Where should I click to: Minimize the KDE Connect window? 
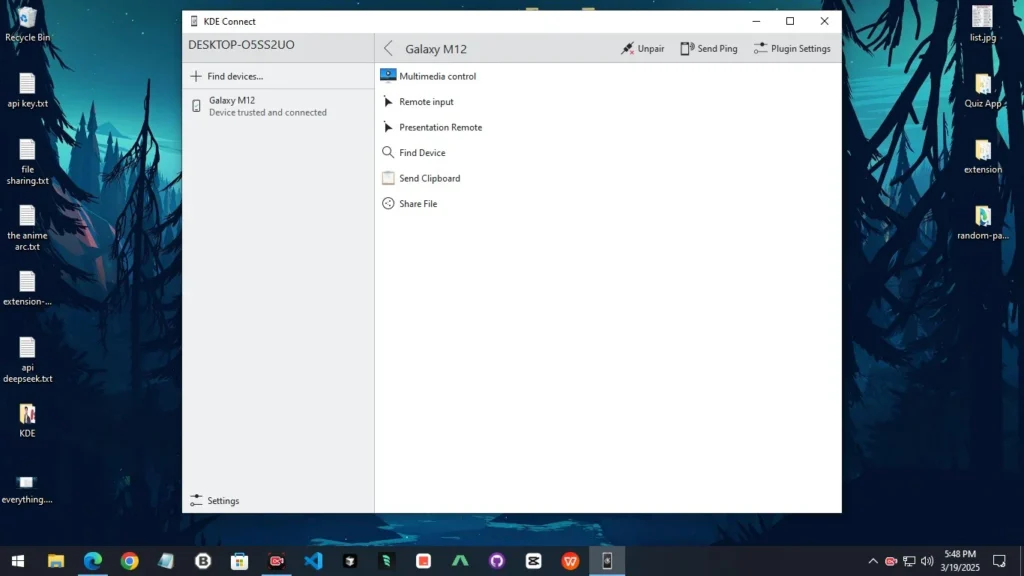(x=756, y=21)
